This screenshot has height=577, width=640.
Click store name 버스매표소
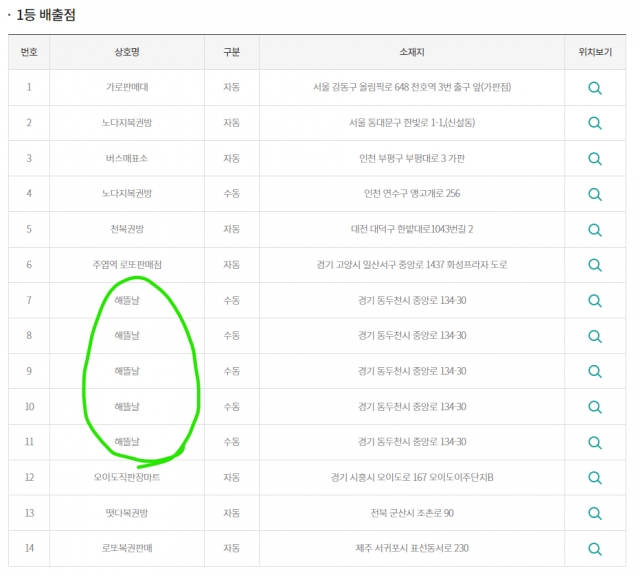(127, 158)
